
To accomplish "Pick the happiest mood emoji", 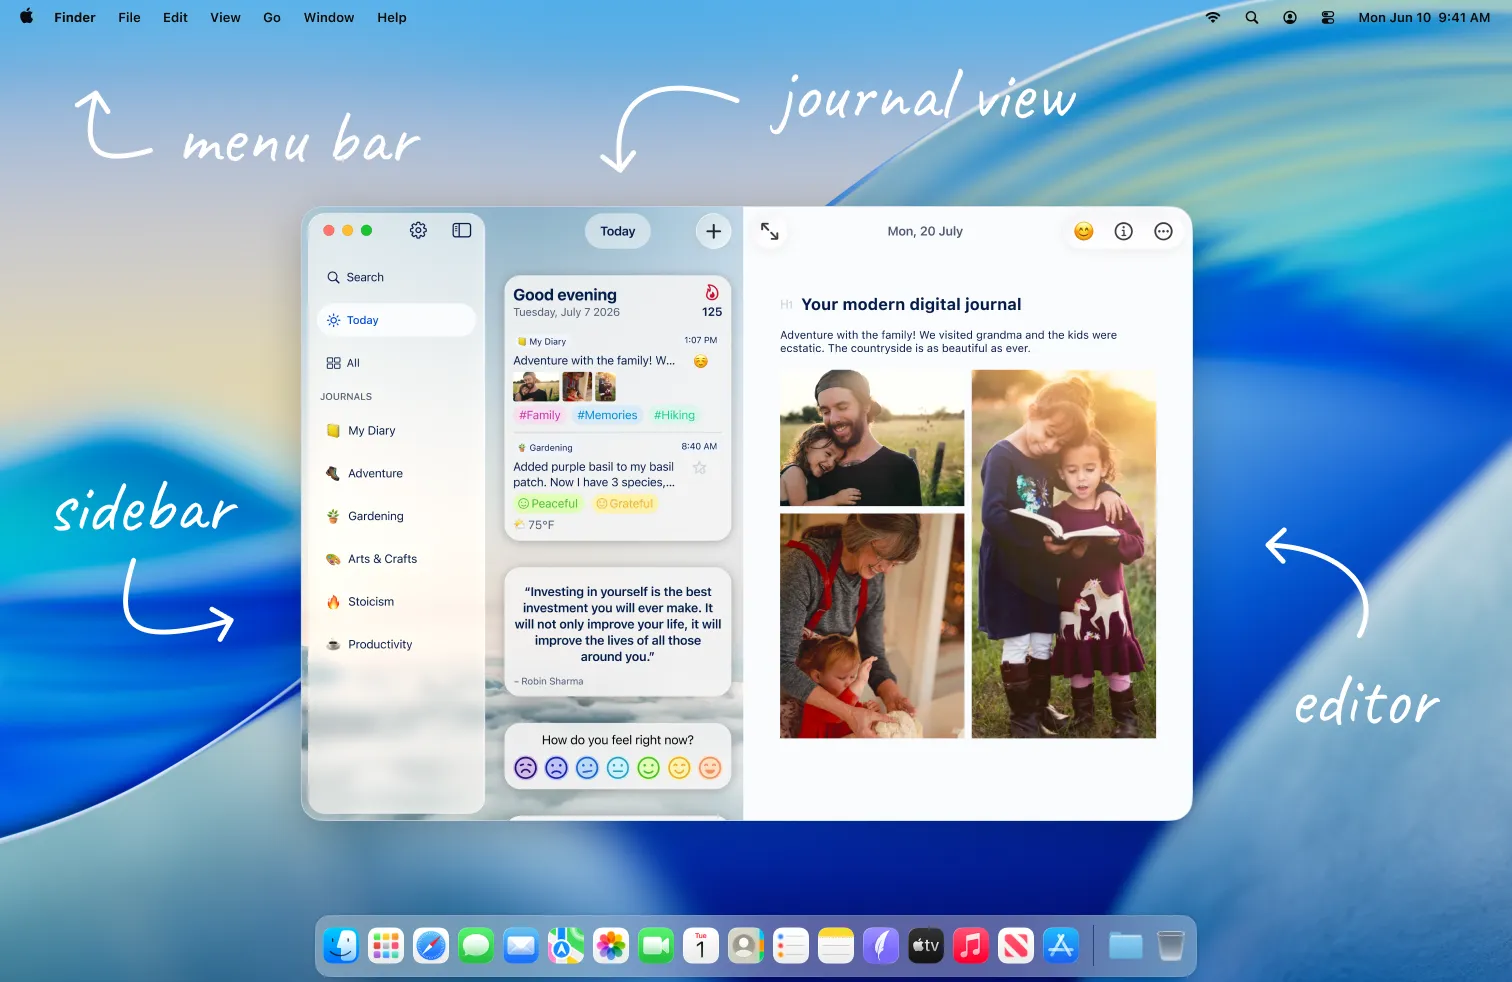I will click(709, 768).
